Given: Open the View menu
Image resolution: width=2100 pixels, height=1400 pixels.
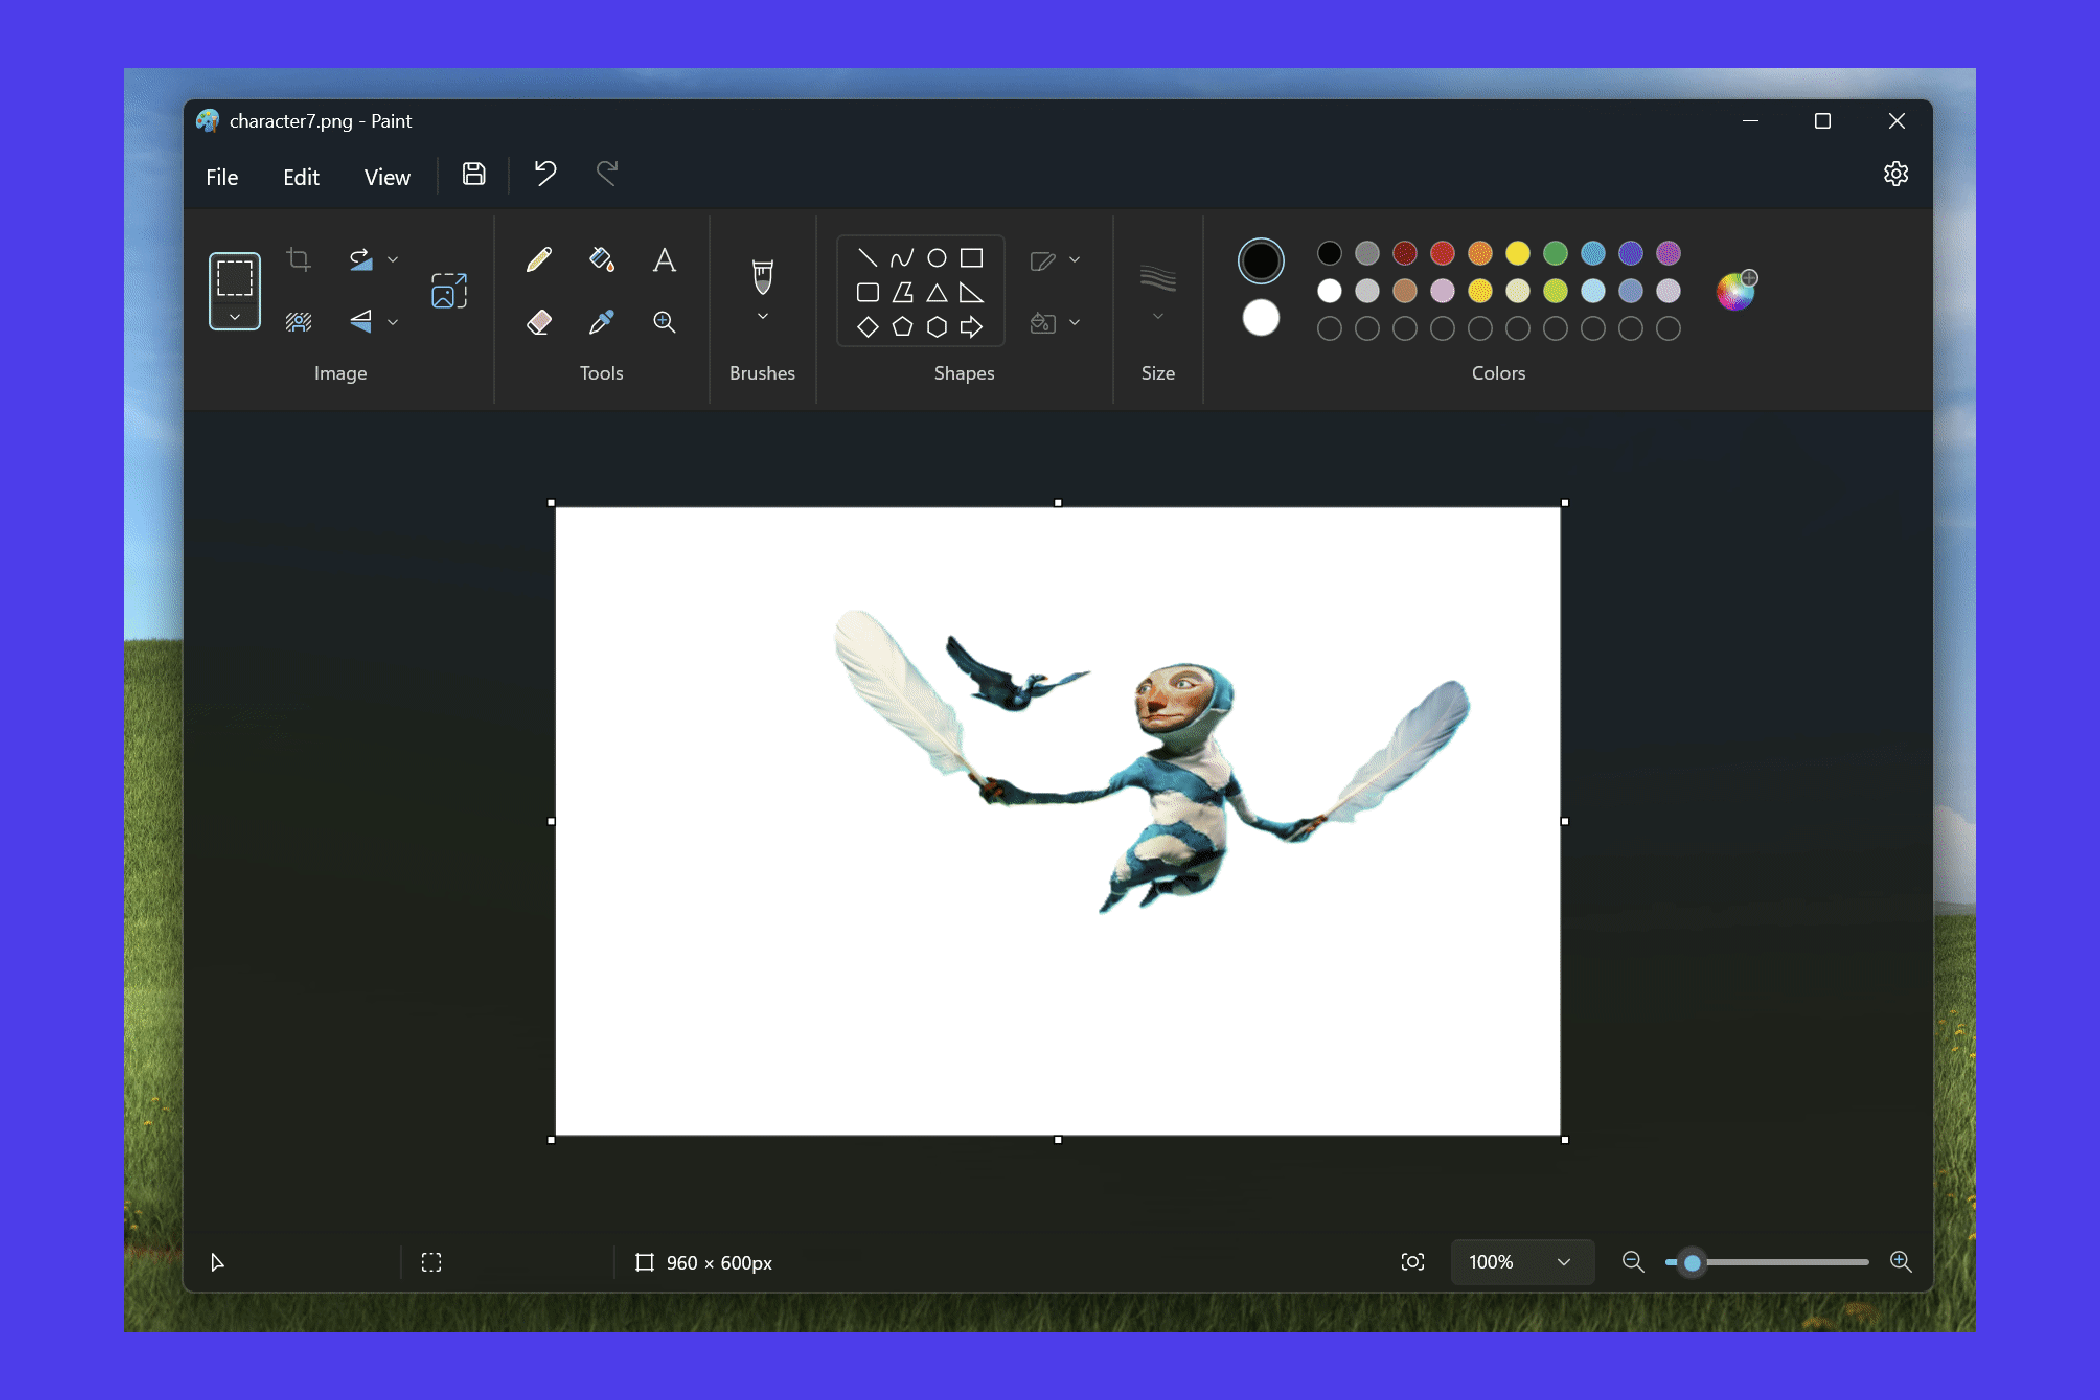Looking at the screenshot, I should pyautogui.click(x=387, y=177).
